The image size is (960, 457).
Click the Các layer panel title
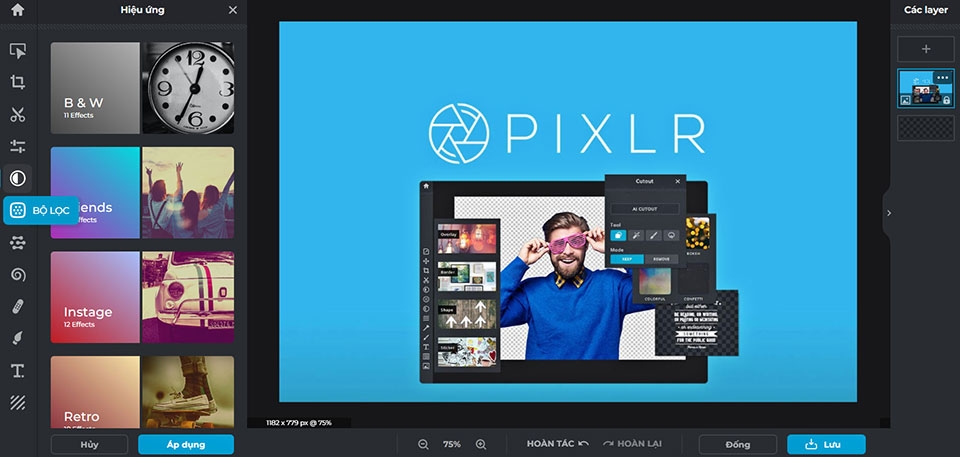tap(926, 10)
